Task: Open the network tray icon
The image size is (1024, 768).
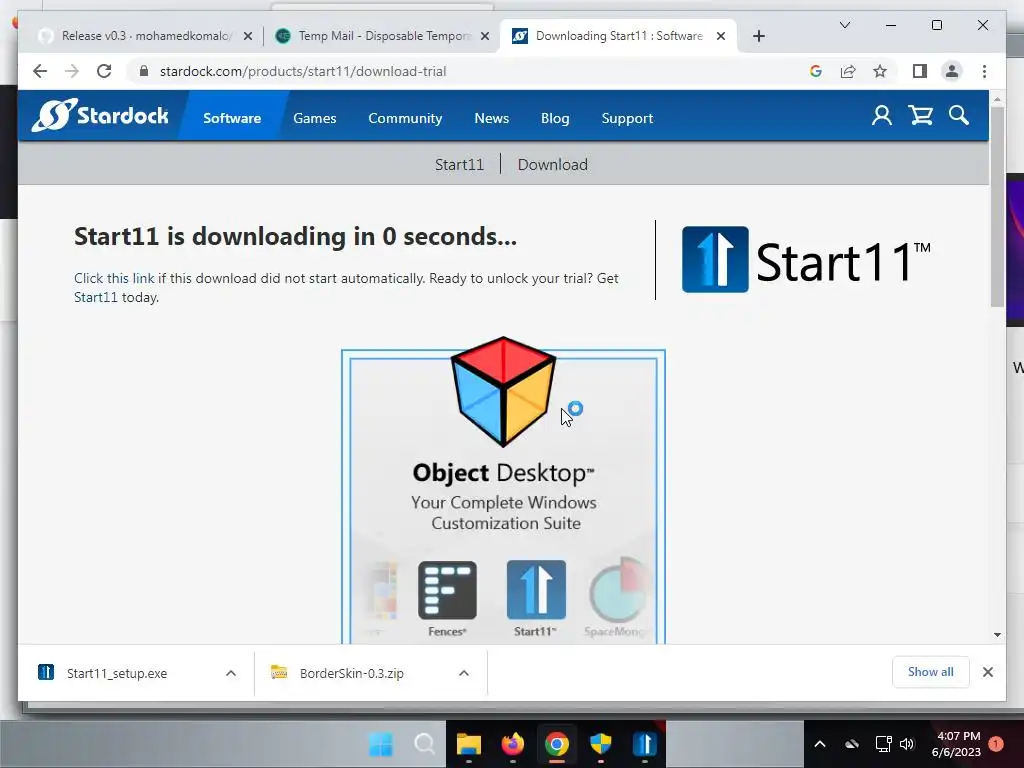Action: (883, 744)
